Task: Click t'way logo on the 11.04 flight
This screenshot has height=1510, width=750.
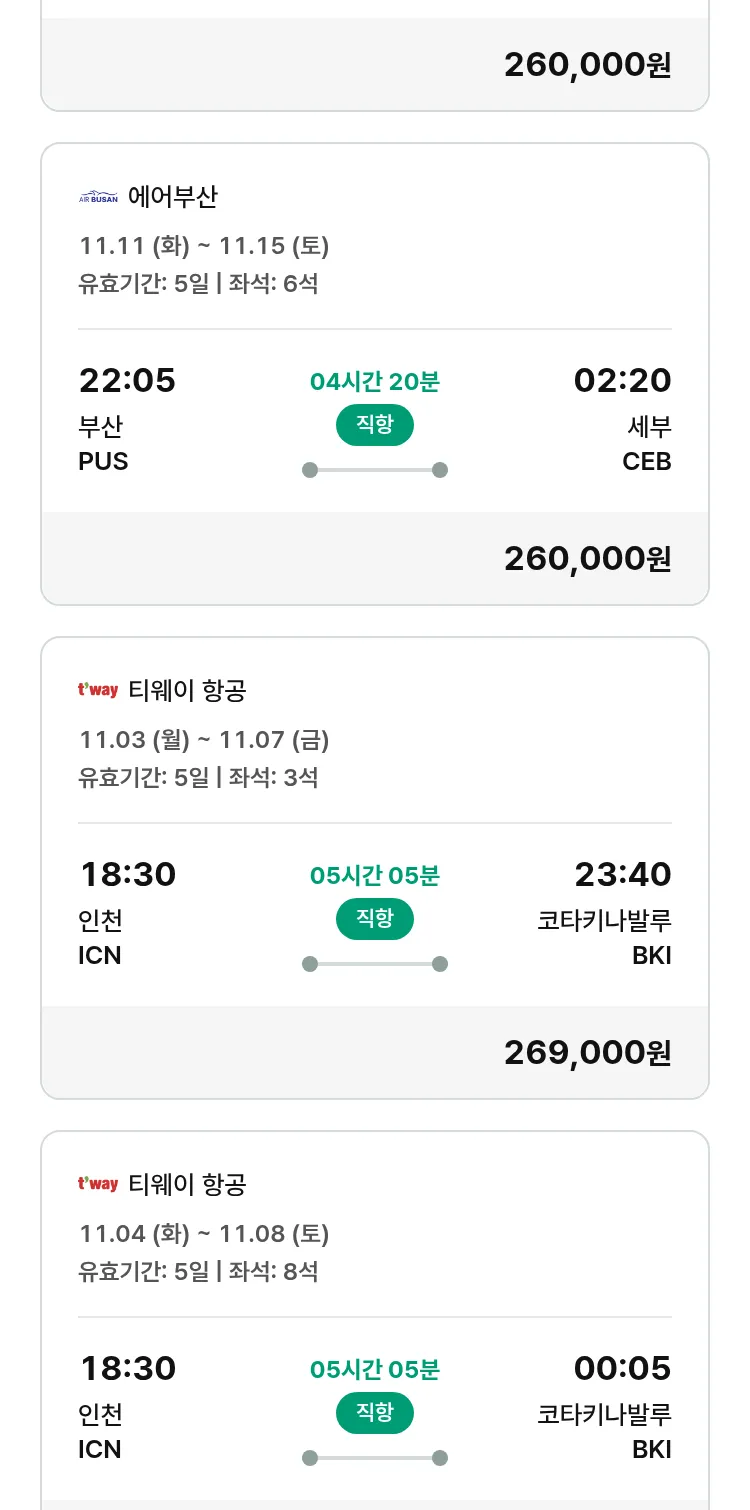Action: [98, 1184]
